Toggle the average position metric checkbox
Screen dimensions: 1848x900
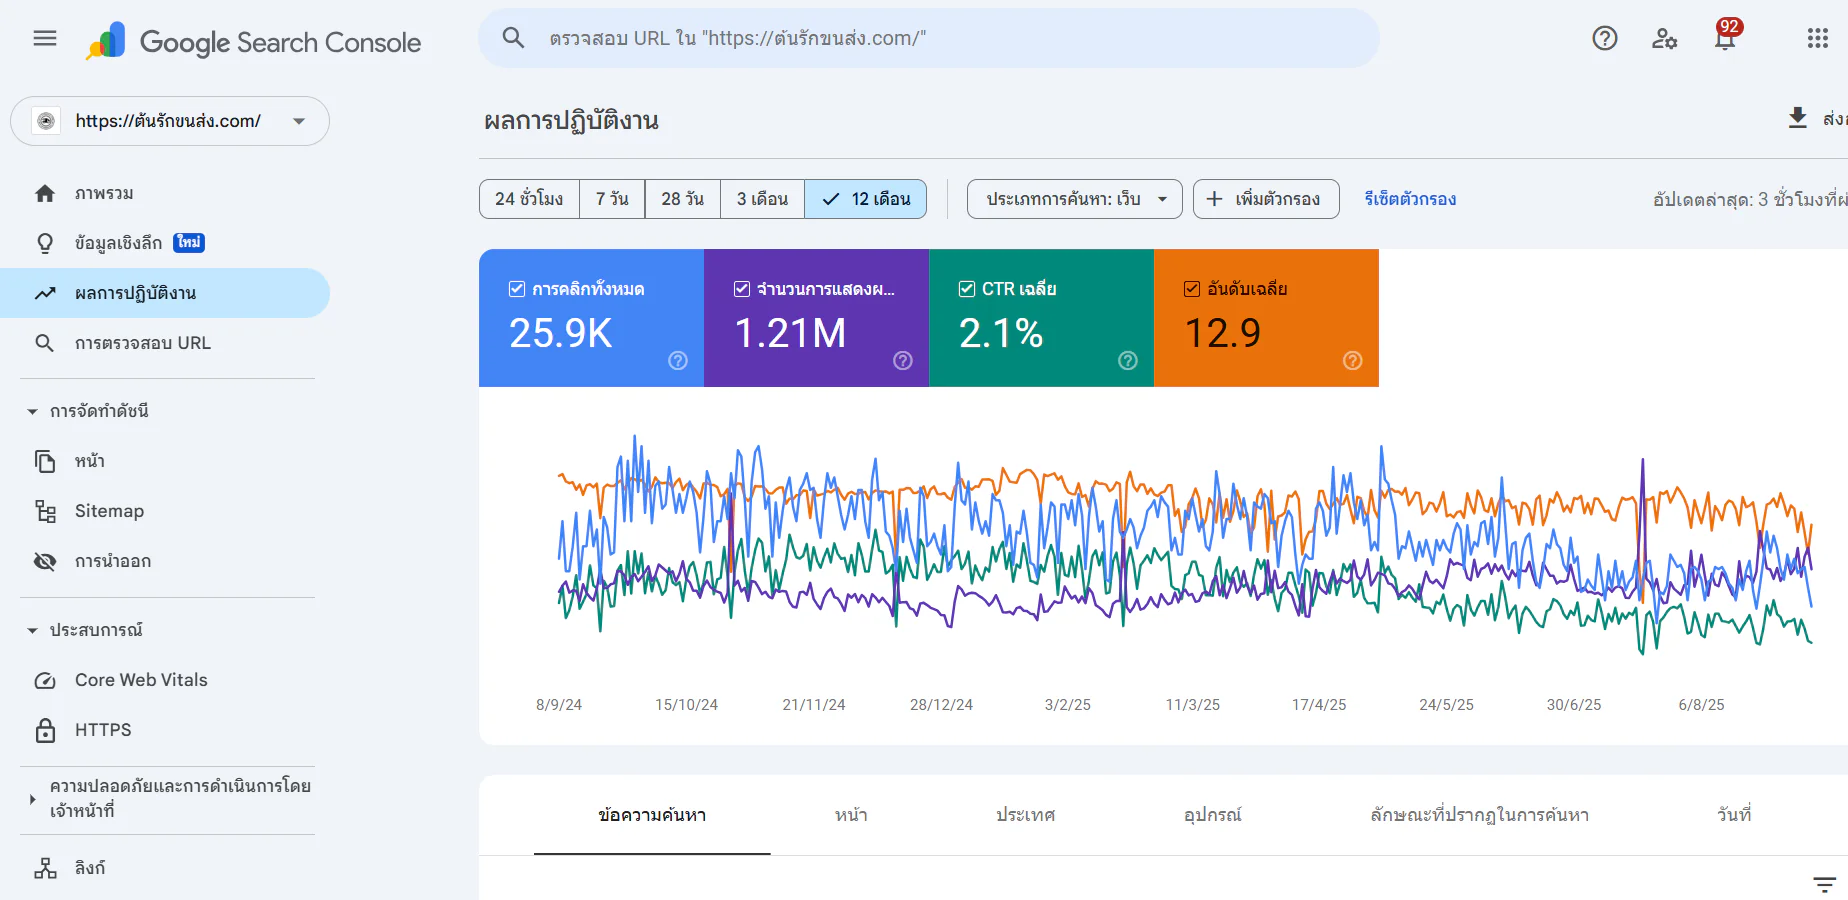pos(1192,289)
